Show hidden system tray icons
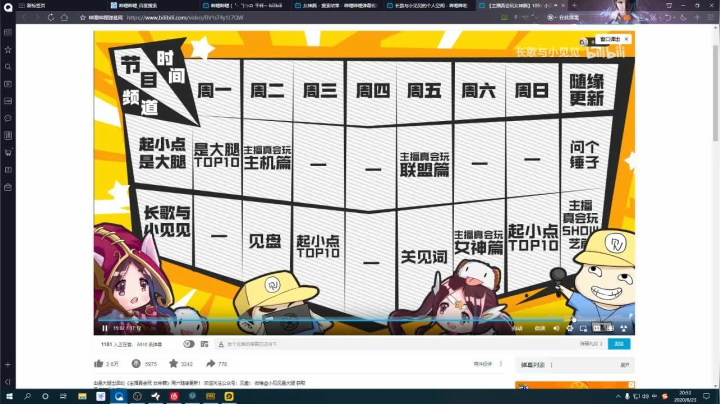 [618, 396]
